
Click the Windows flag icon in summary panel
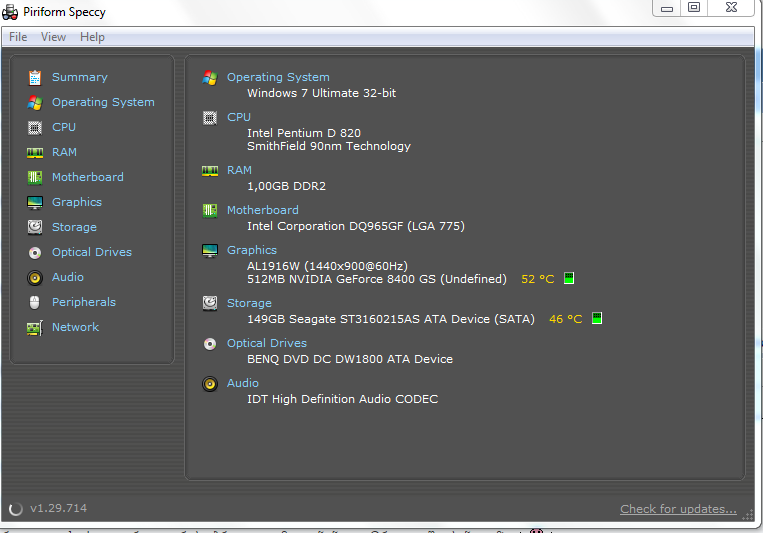pyautogui.click(x=210, y=77)
